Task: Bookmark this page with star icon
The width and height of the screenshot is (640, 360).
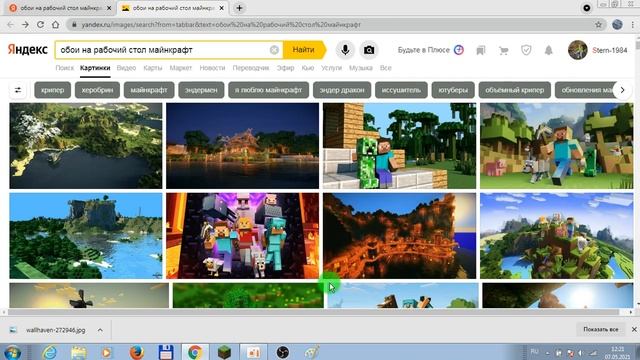Action: tap(598, 24)
